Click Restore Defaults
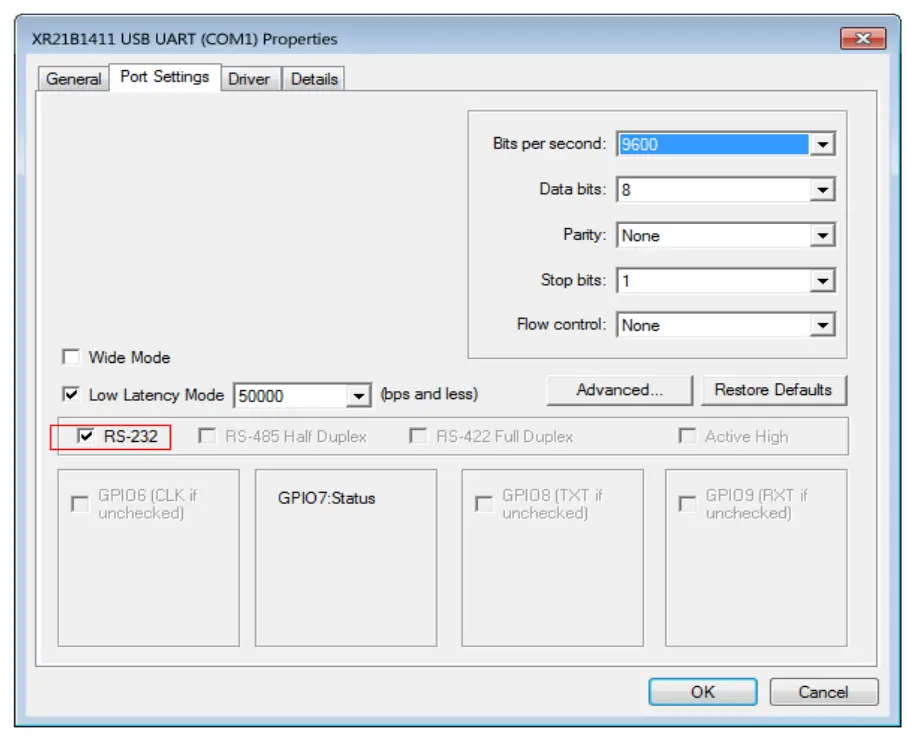The height and width of the screenshot is (748, 907). (775, 390)
